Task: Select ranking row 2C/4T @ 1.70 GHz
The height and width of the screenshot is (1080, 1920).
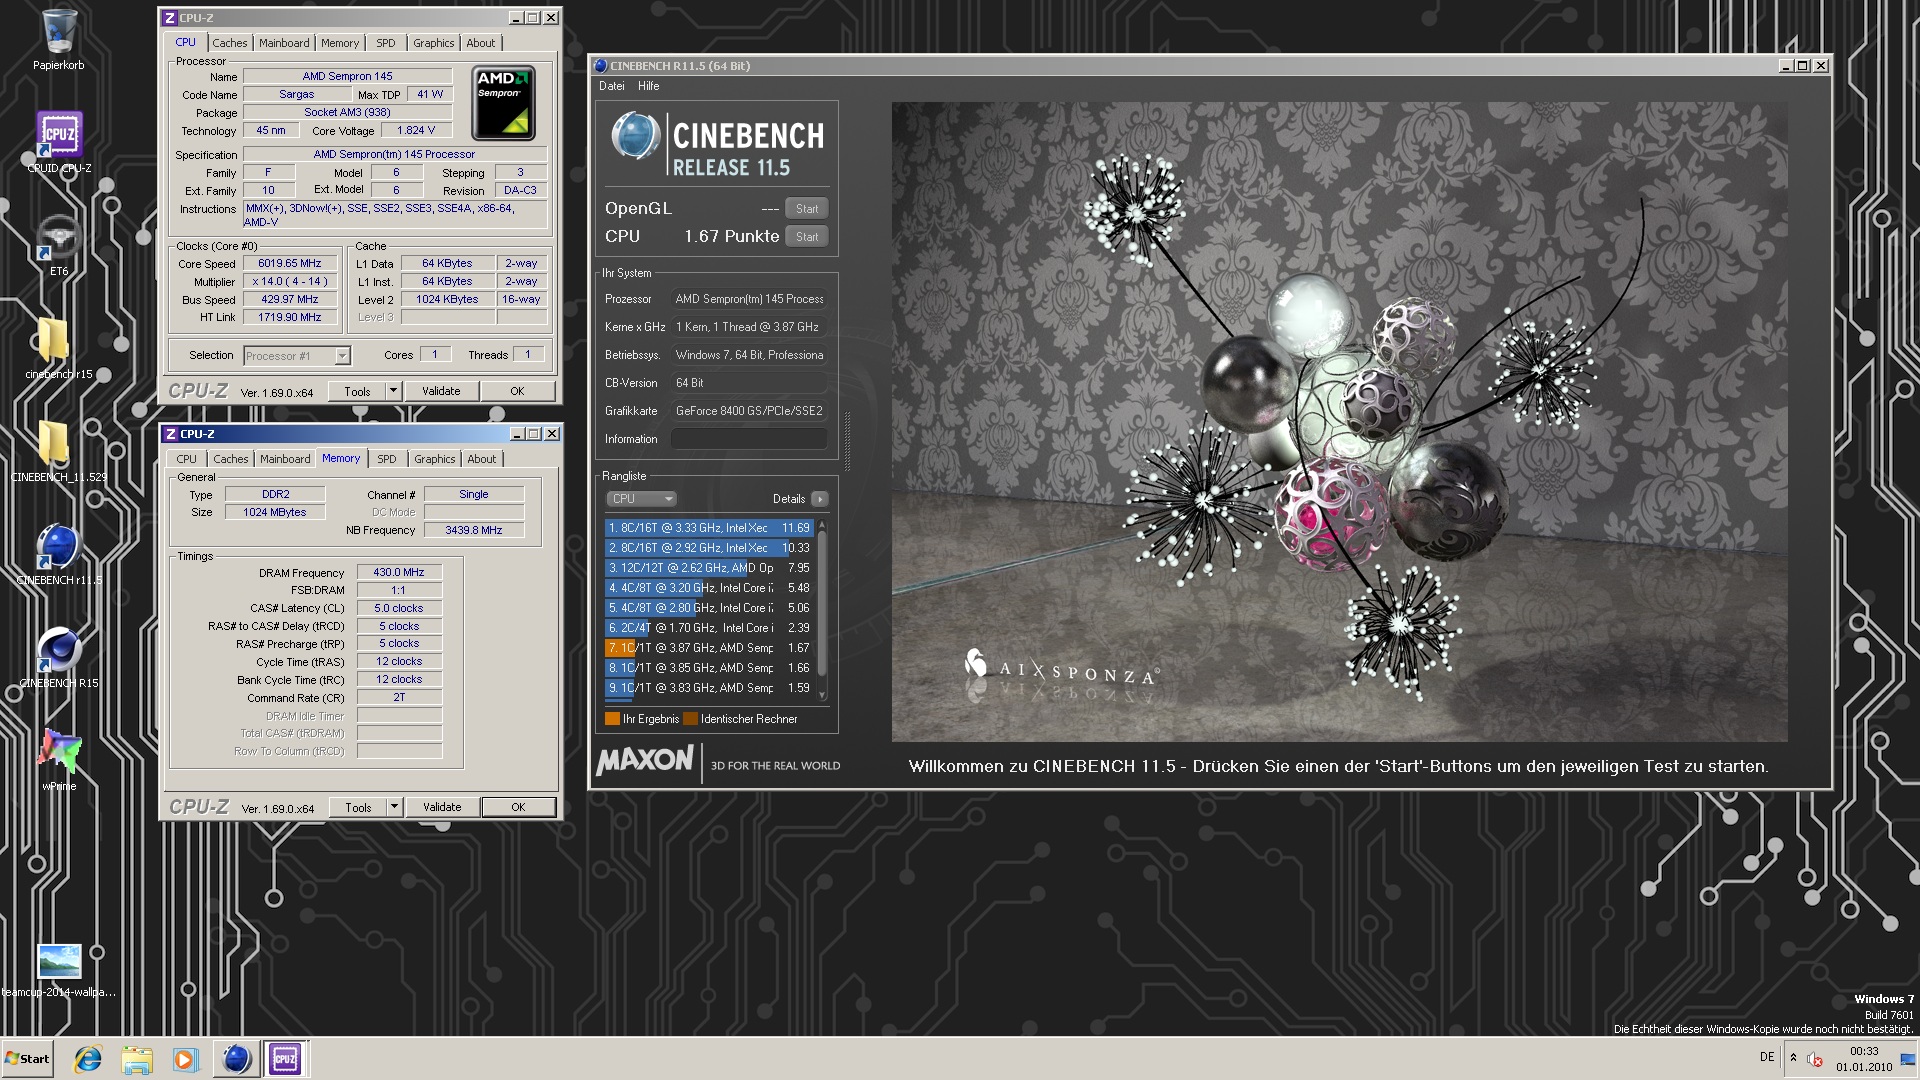Action: 709,628
